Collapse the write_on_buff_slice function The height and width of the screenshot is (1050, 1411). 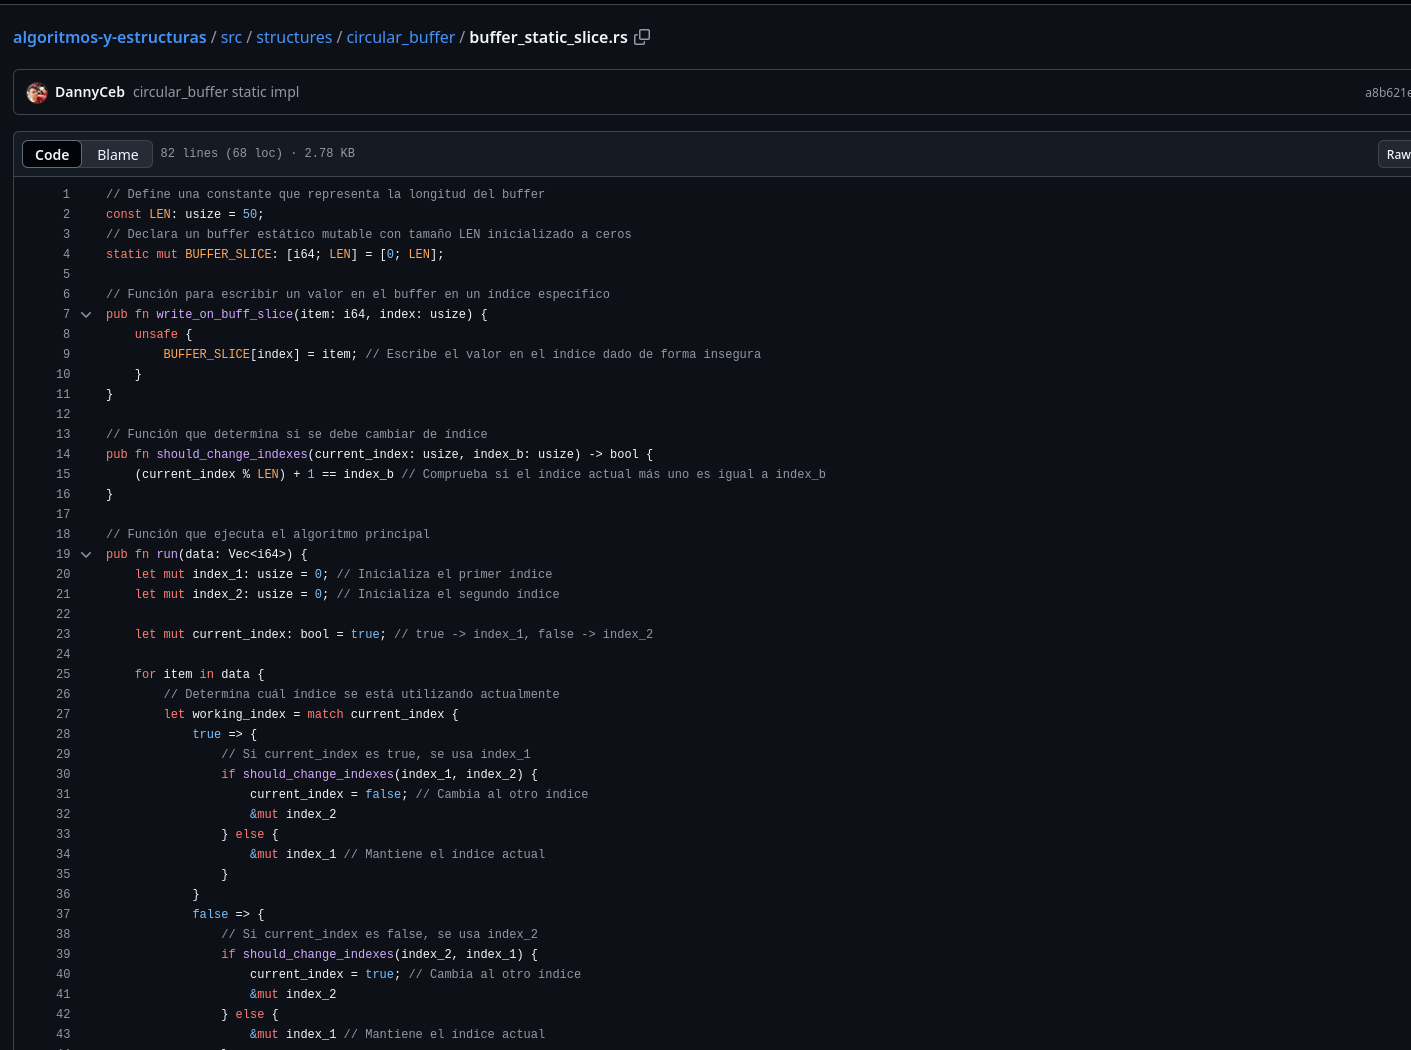coord(86,314)
